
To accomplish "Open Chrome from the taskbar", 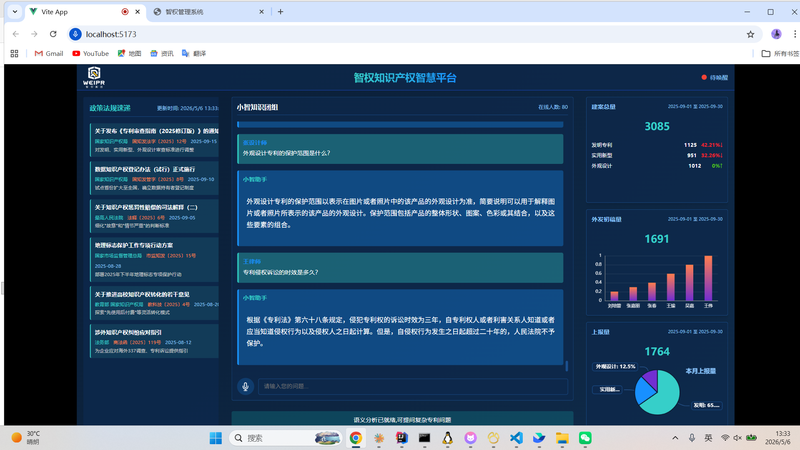I will pyautogui.click(x=356, y=438).
